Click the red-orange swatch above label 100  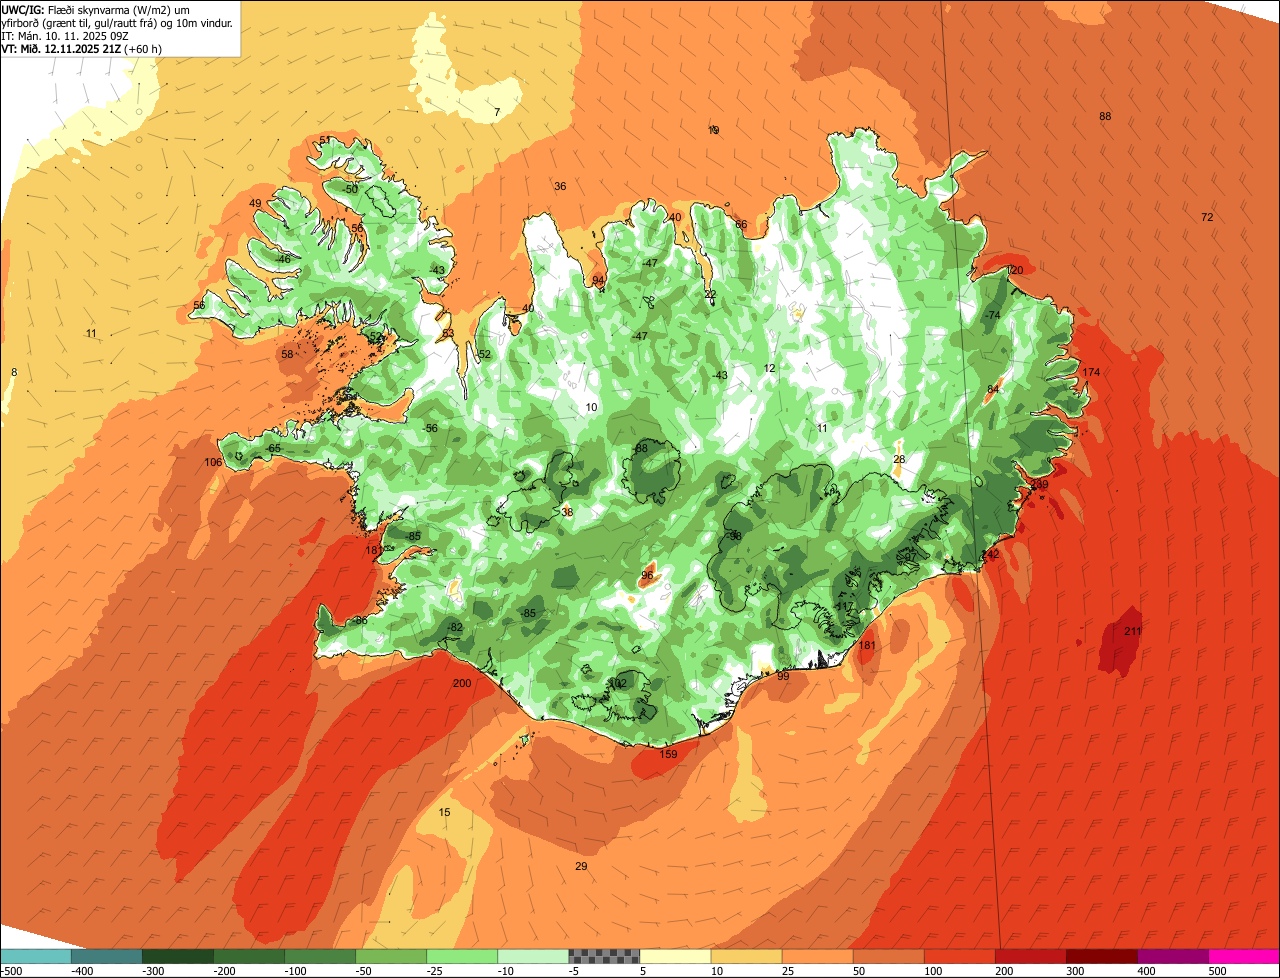point(958,956)
